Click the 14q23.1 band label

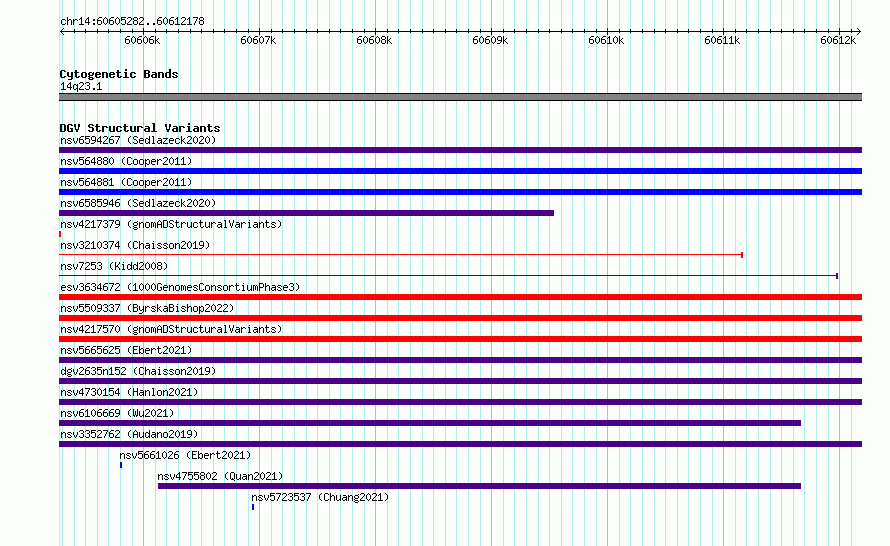click(81, 86)
